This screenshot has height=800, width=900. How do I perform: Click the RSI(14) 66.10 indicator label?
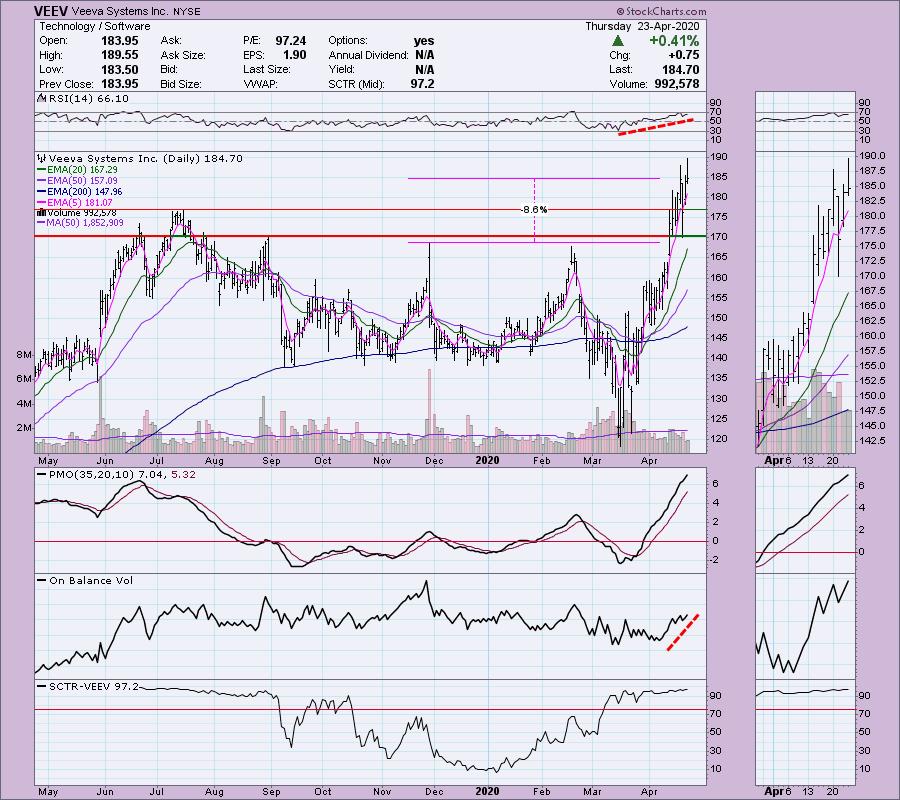click(x=89, y=99)
